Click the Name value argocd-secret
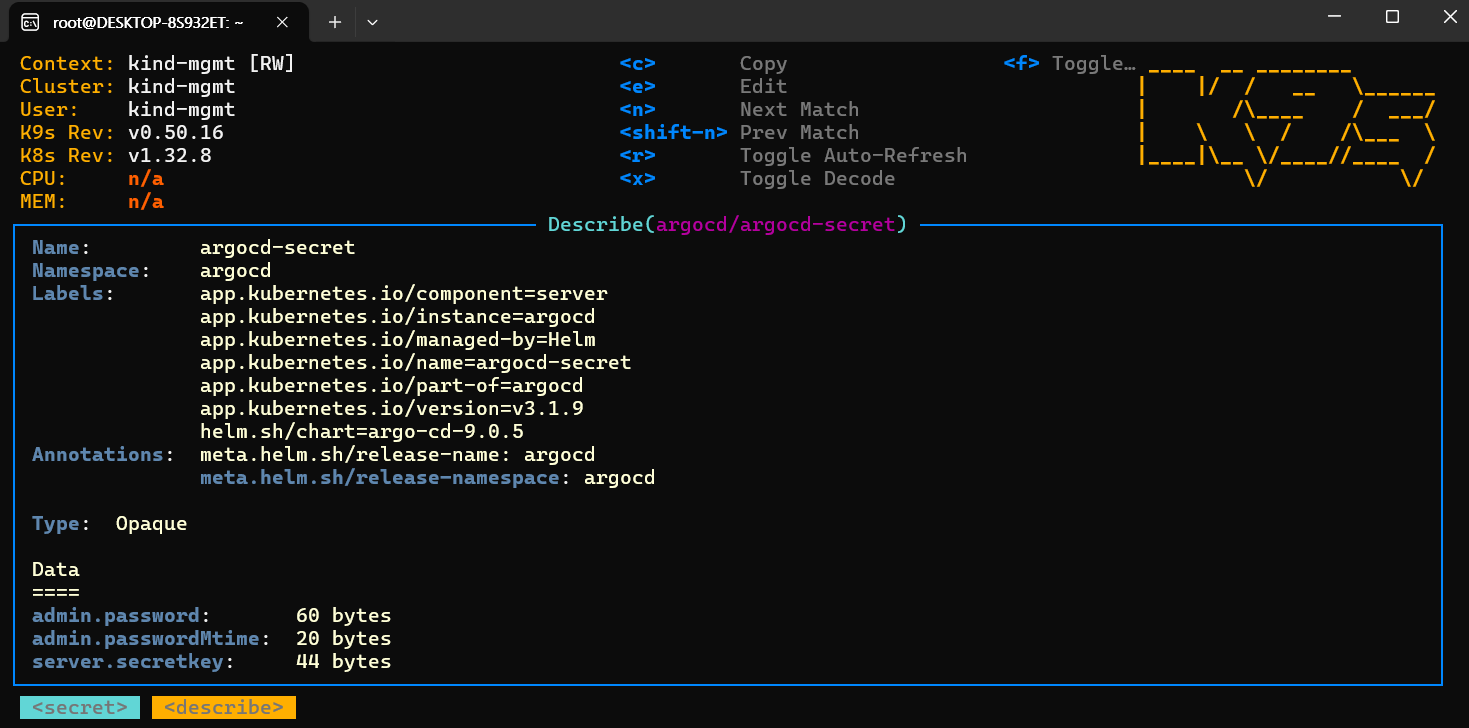Screen dimensions: 1469x728 [277, 248]
